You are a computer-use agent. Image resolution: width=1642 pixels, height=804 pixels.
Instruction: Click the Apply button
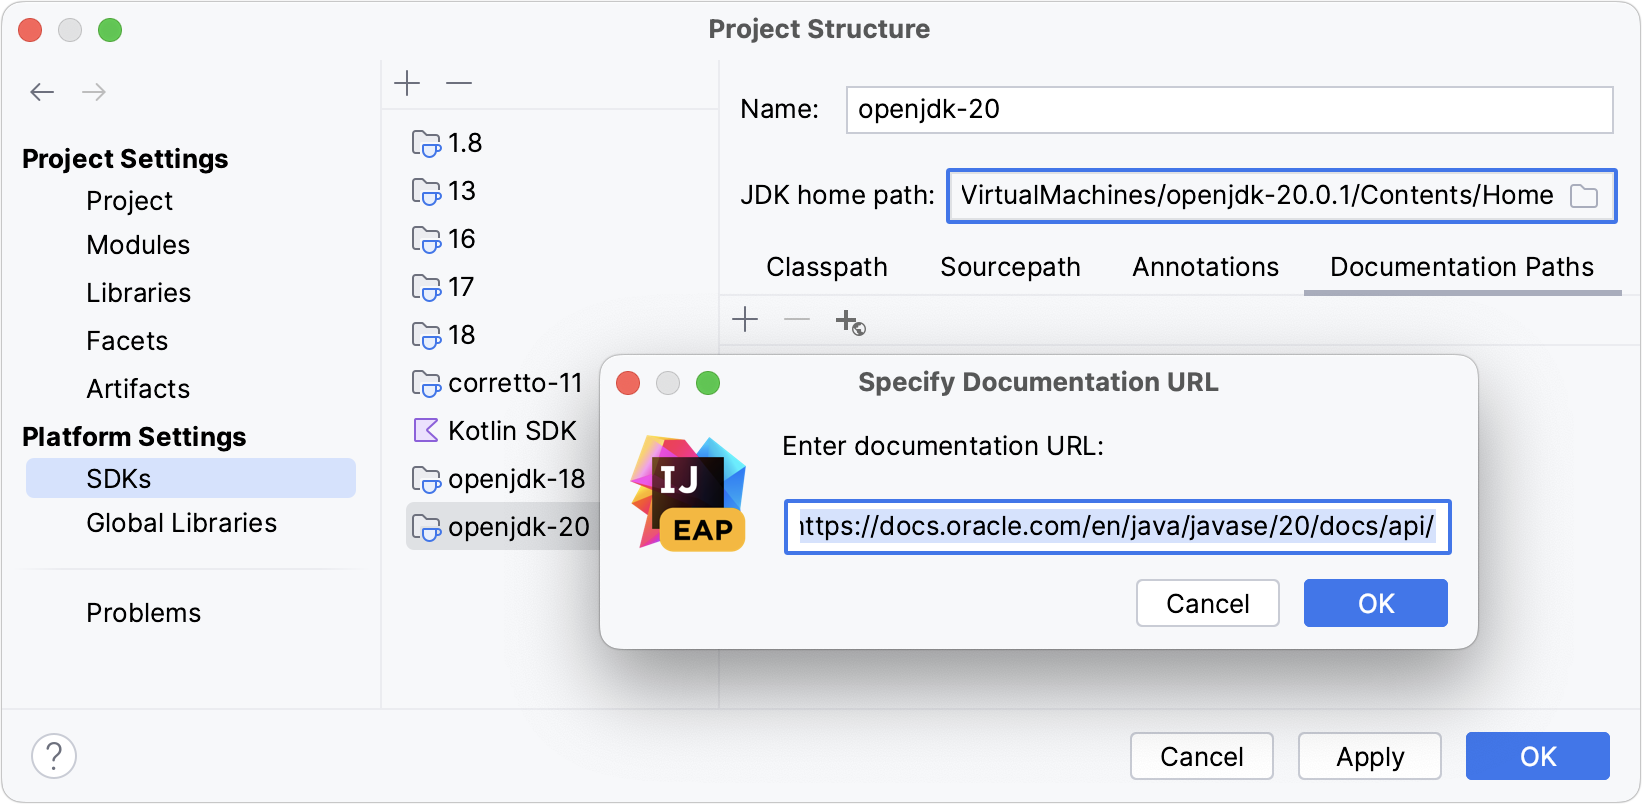pyautogui.click(x=1369, y=756)
